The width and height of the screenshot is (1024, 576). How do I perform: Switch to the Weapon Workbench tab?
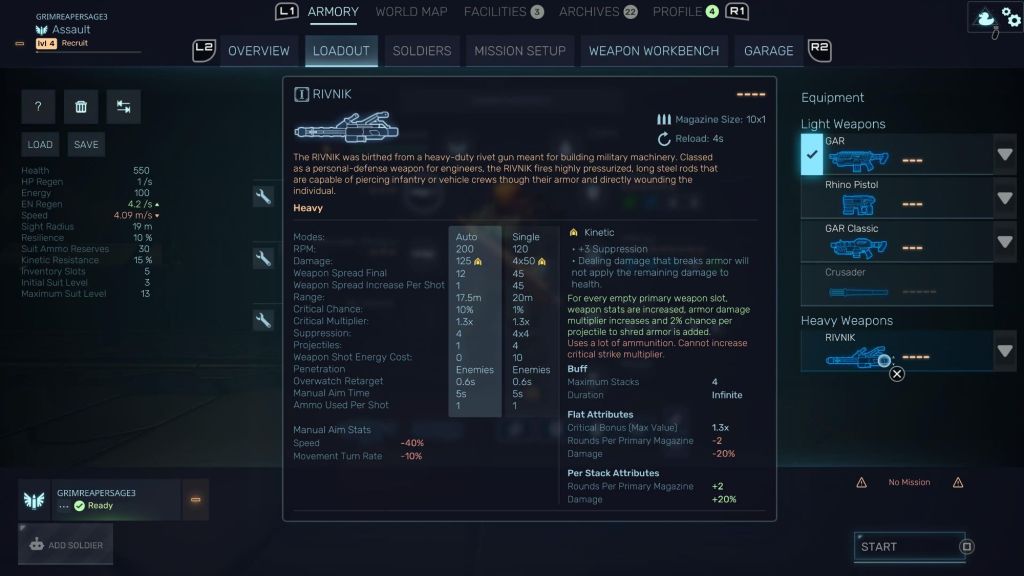654,51
